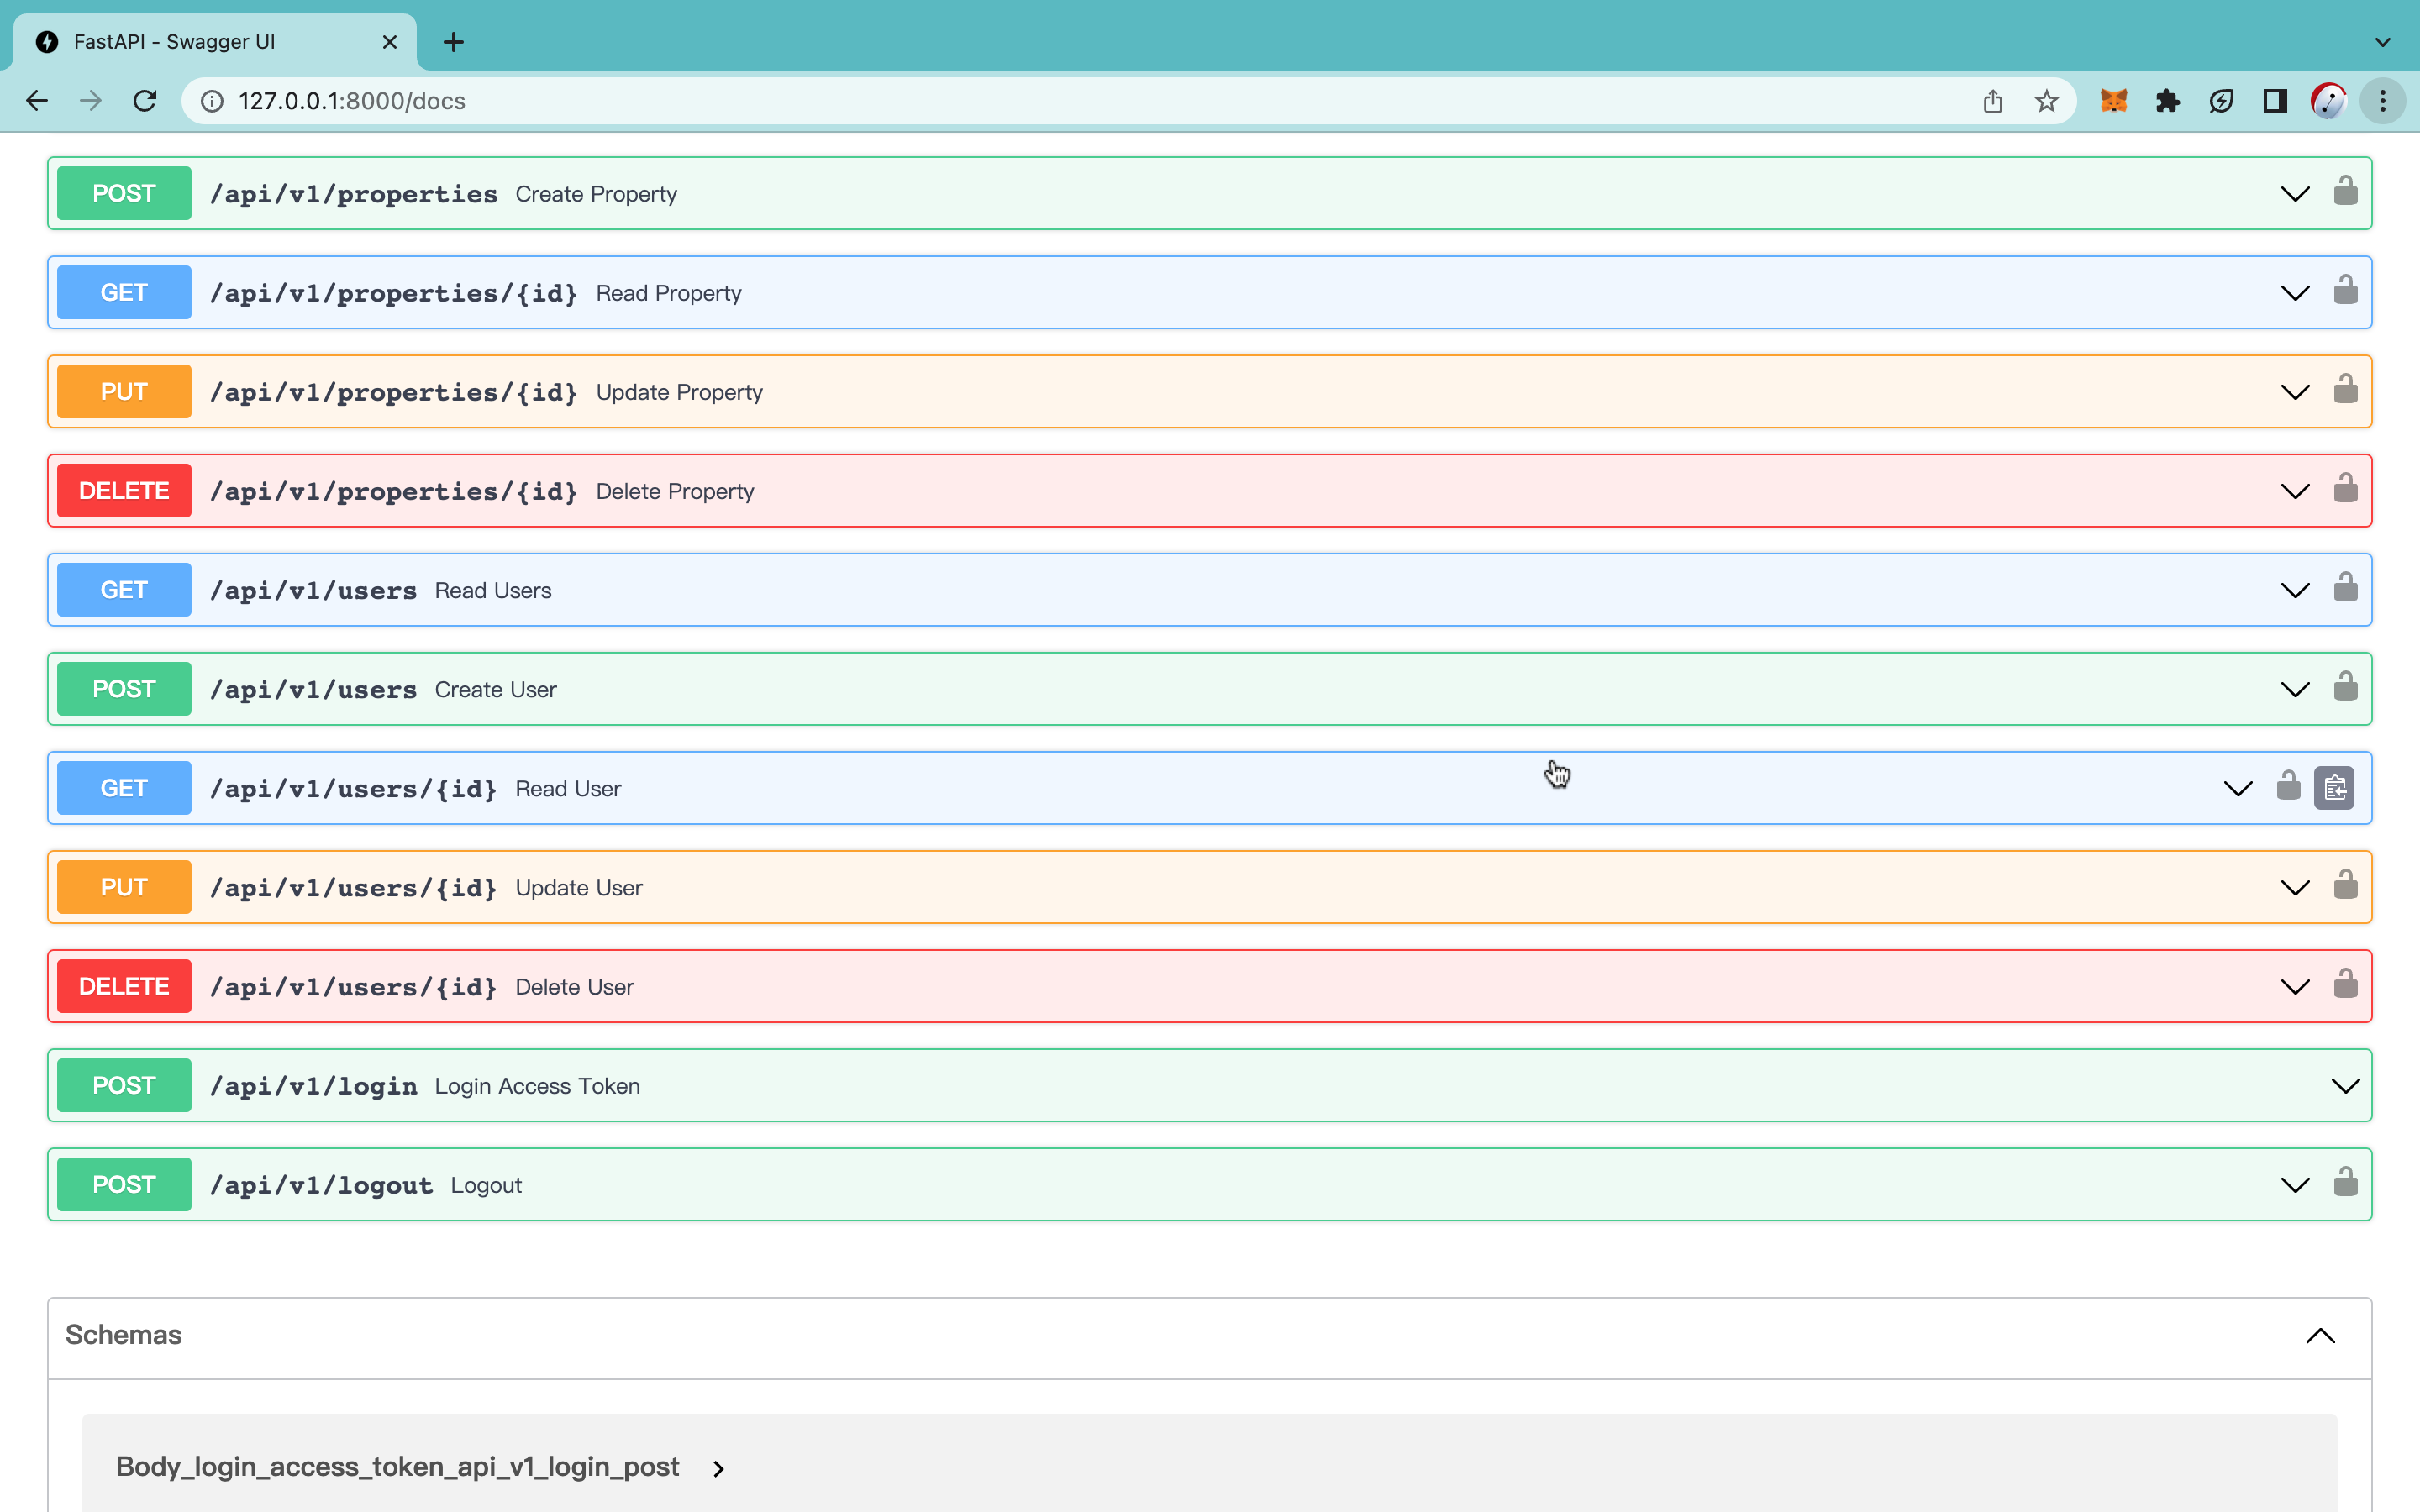This screenshot has height=1512, width=2420.
Task: Toggle lock on PUT Update Property row
Action: 2345,390
